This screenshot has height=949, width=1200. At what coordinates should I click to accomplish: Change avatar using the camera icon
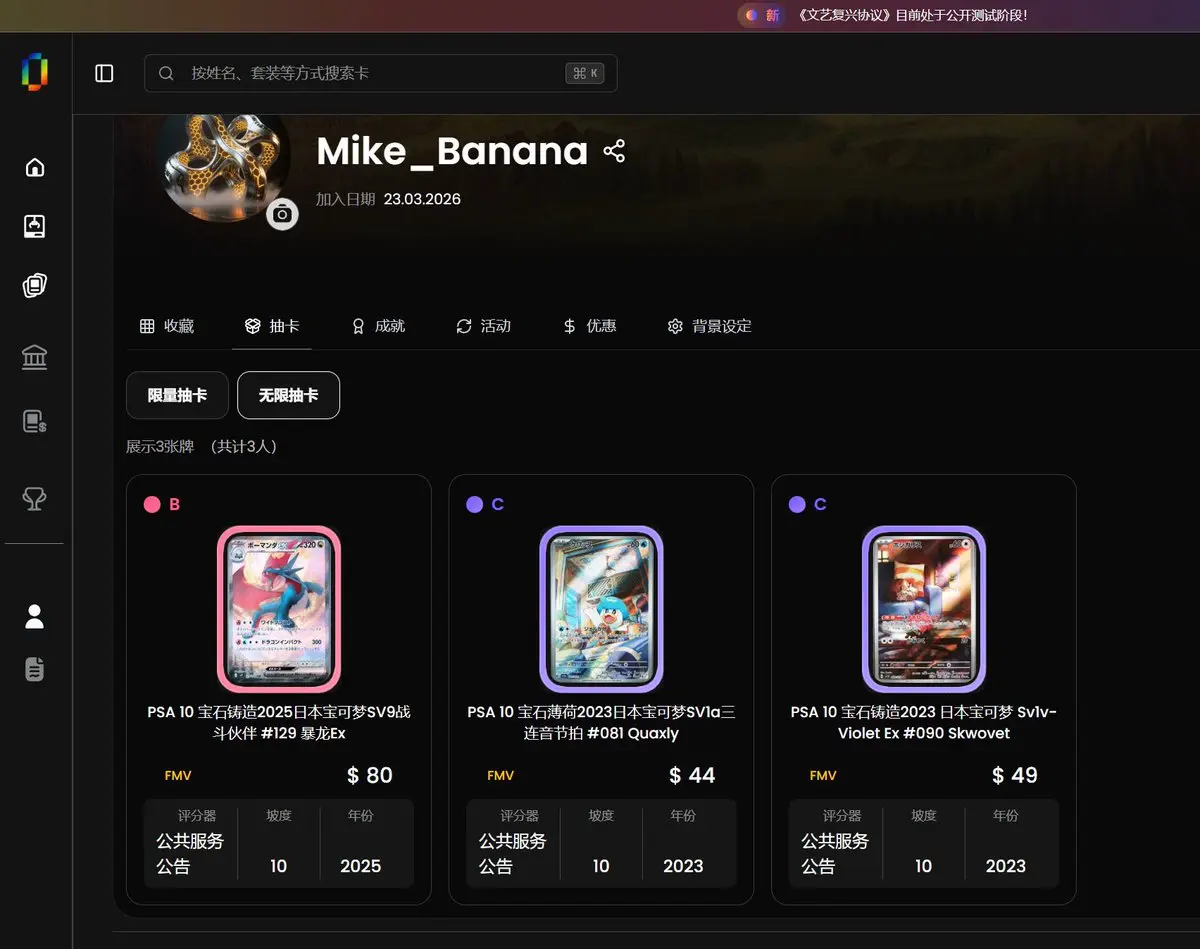click(282, 214)
